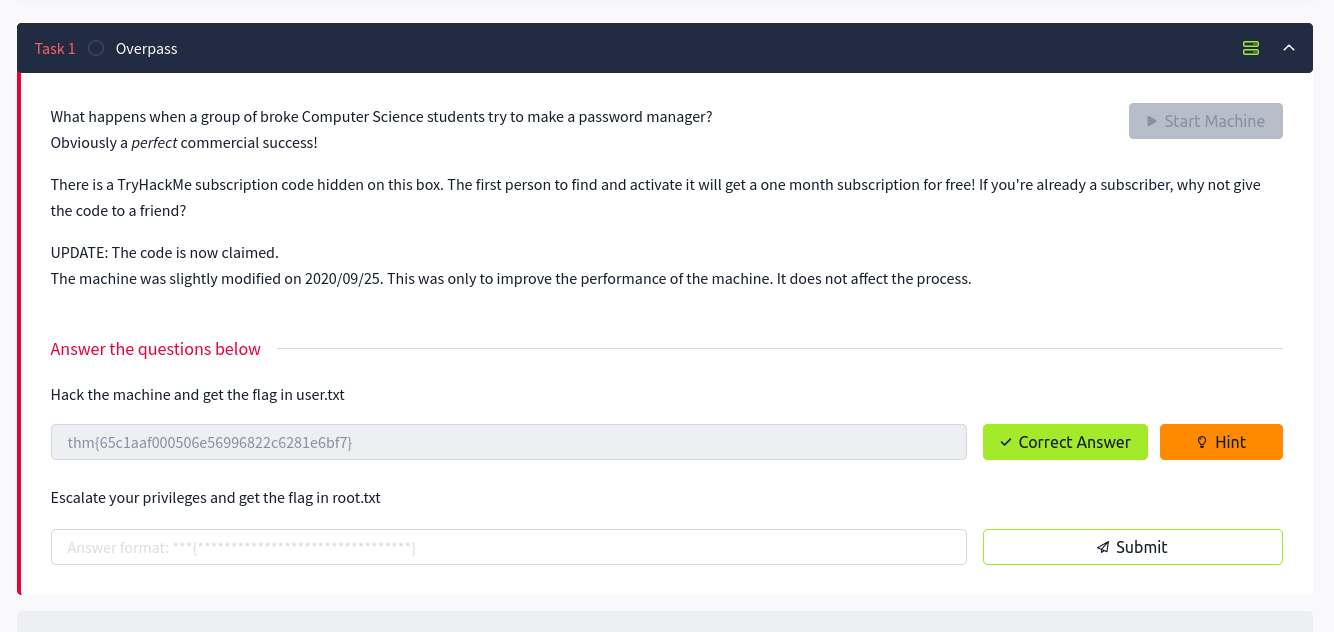Click the green server icon in Task 1 header
The width and height of the screenshot is (1334, 632).
point(1250,48)
